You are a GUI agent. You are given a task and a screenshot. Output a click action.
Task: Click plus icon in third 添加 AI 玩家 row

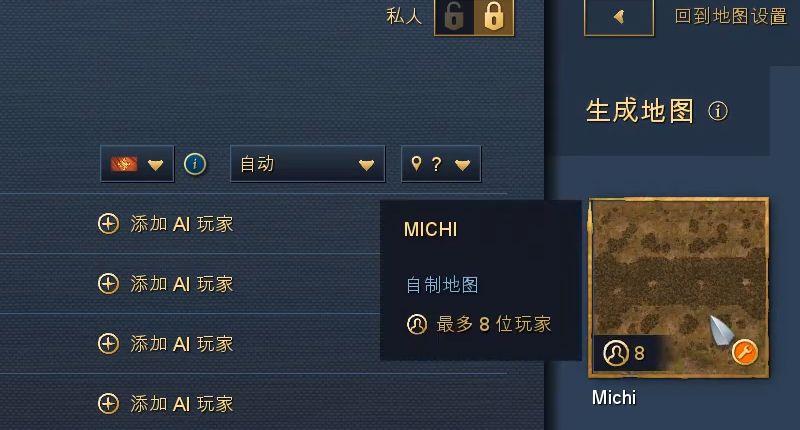[108, 344]
